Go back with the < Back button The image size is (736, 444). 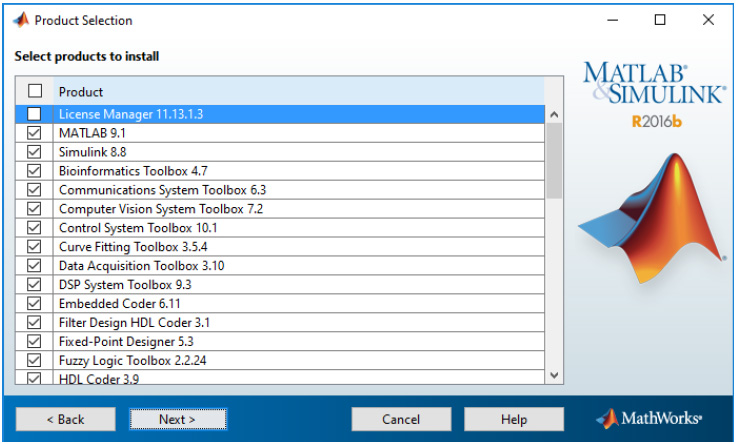65,419
